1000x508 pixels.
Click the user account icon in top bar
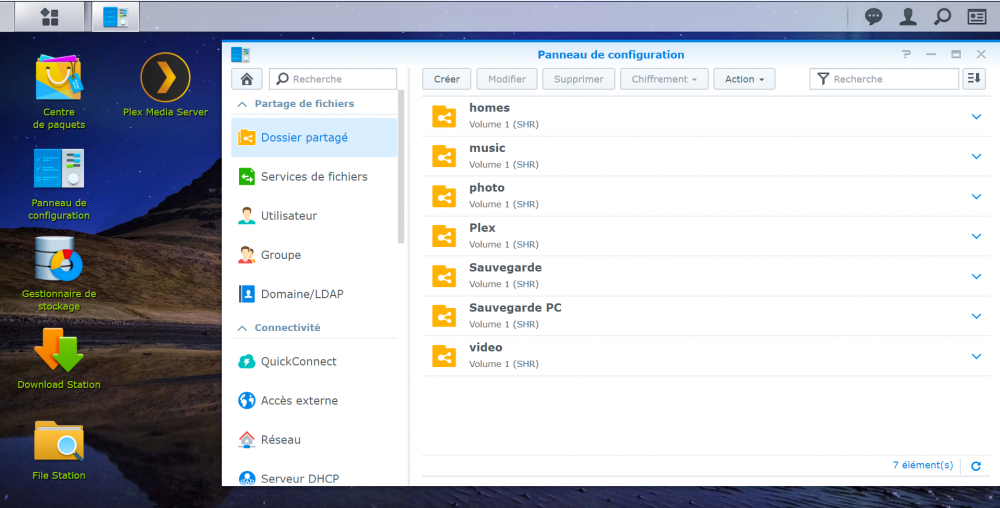(x=908, y=17)
